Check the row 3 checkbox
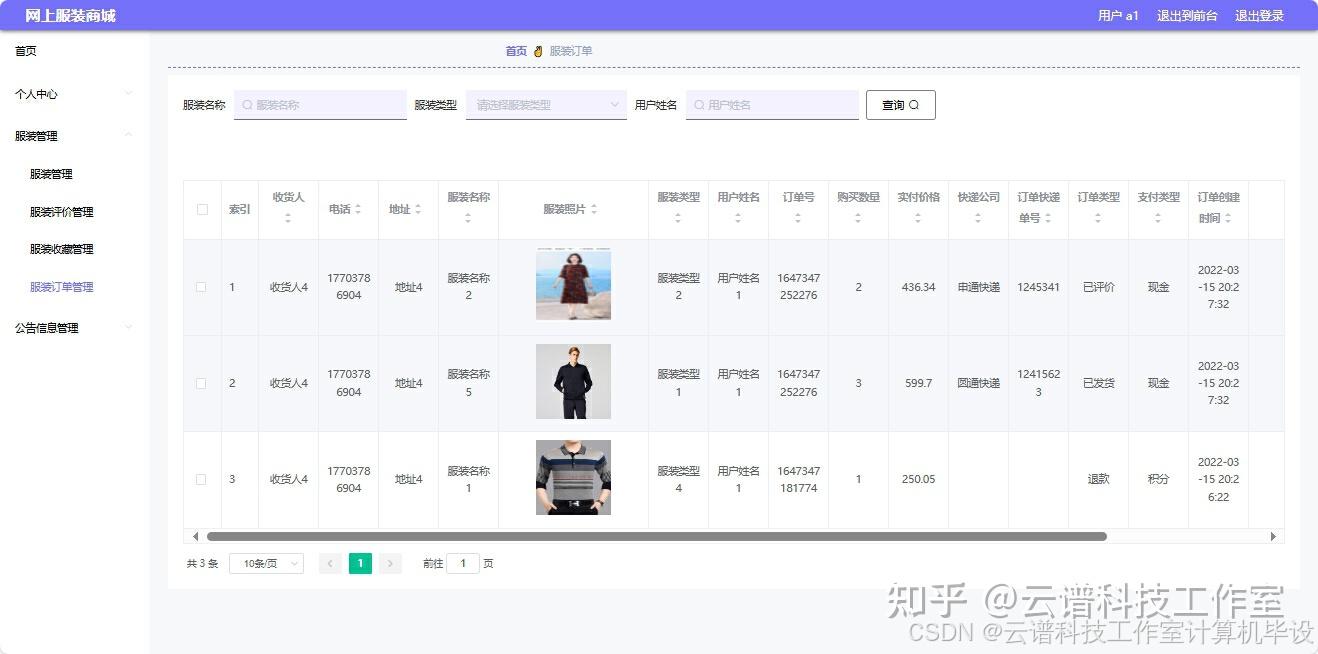This screenshot has width=1318, height=654. point(201,479)
